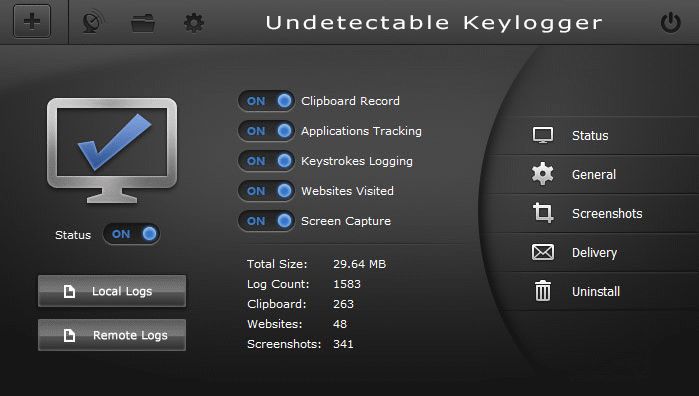The height and width of the screenshot is (396, 699).
Task: Select the monitor icon beside Status in sidebar
Action: pyautogui.click(x=543, y=135)
